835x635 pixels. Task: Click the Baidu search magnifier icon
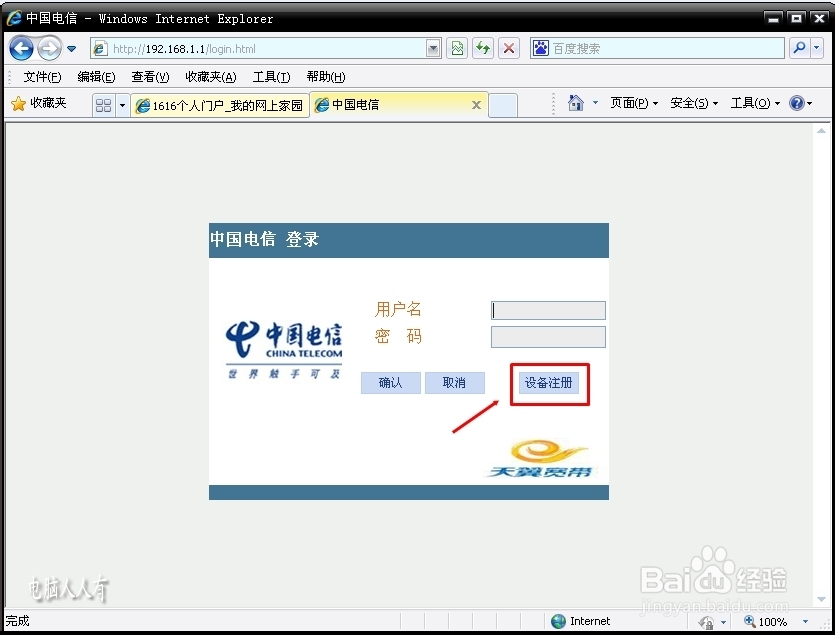click(800, 47)
